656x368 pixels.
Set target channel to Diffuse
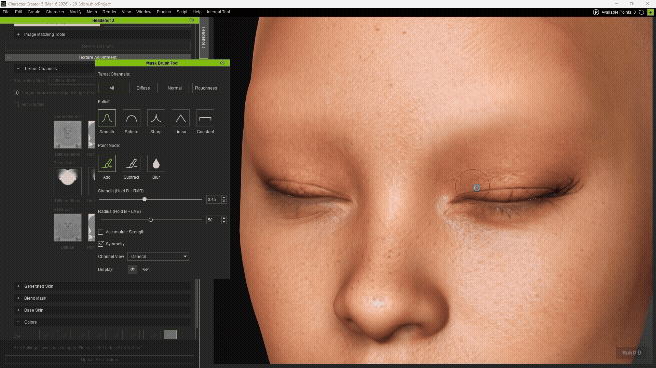(143, 88)
